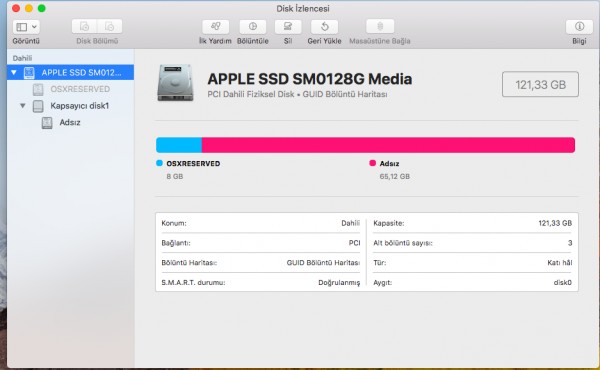Minimize window with the yellow button

click(x=29, y=8)
